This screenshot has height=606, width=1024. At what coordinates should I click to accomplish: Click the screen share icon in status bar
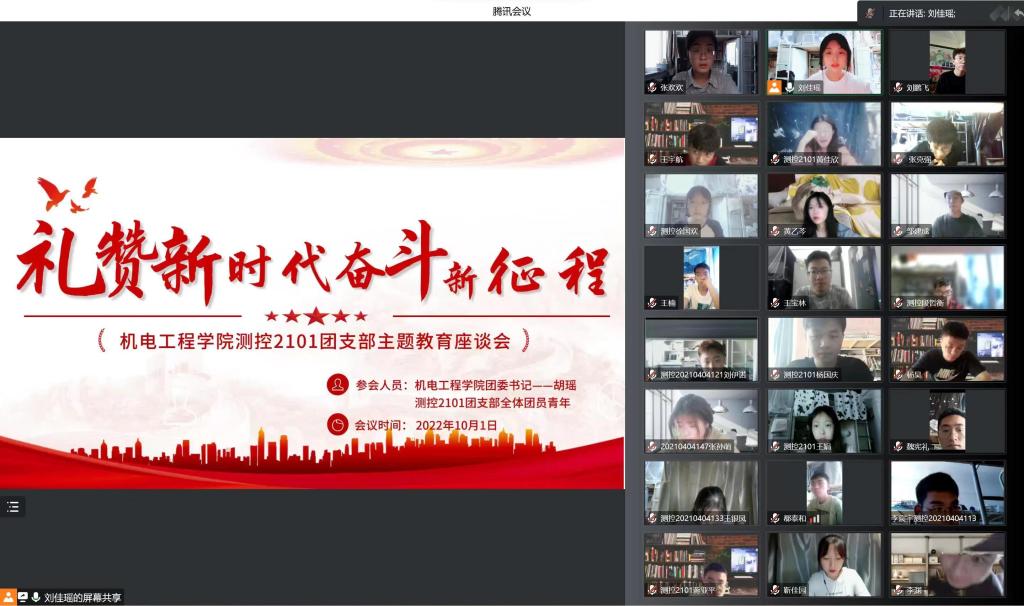[22, 597]
